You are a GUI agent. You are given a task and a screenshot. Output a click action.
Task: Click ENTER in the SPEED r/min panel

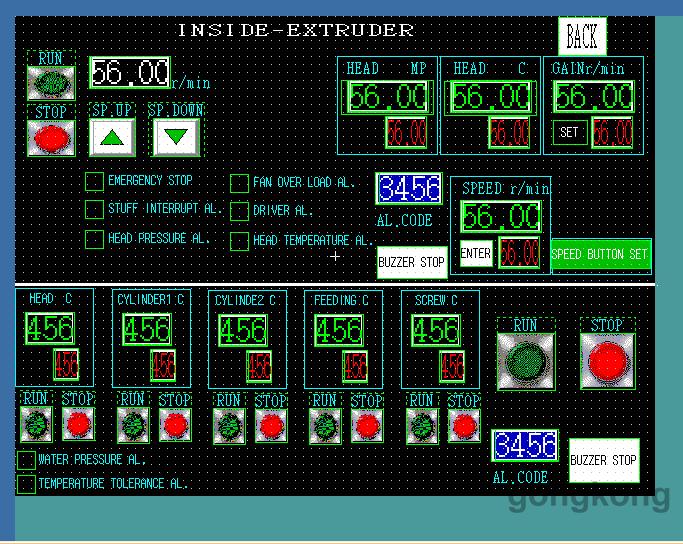[x=475, y=254]
